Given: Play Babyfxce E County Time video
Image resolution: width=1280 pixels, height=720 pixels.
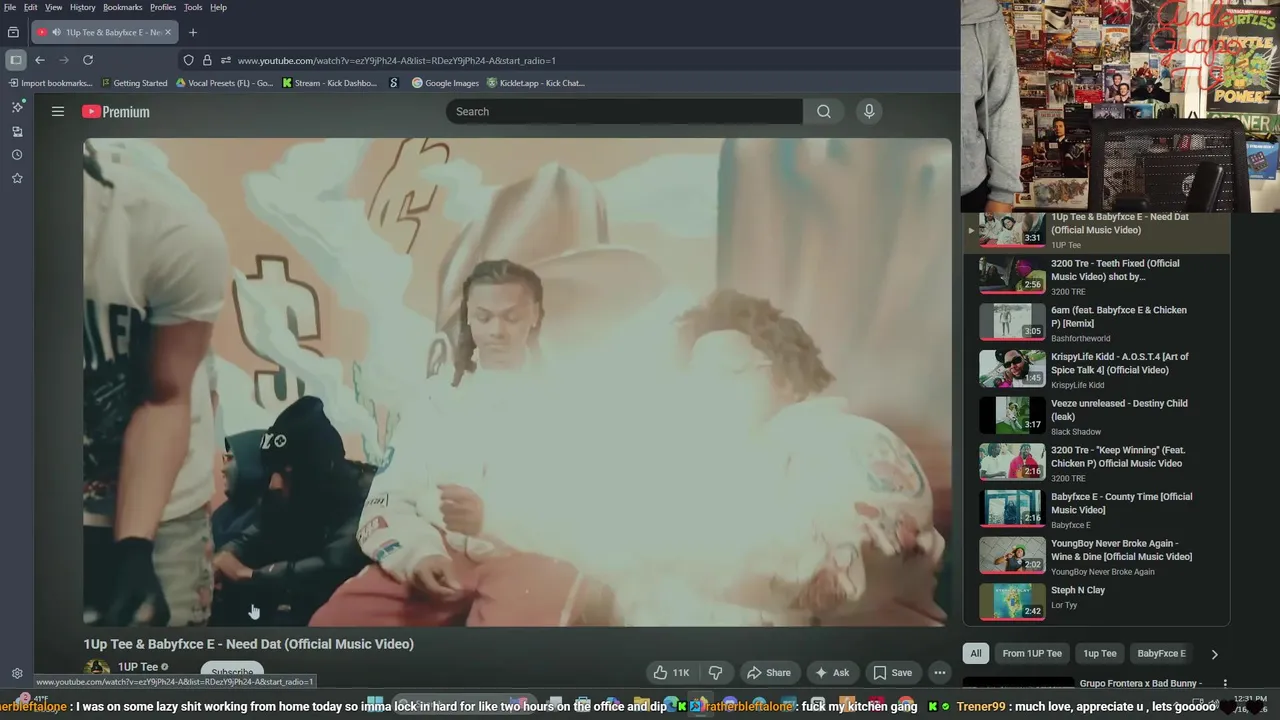Looking at the screenshot, I should point(1096,510).
